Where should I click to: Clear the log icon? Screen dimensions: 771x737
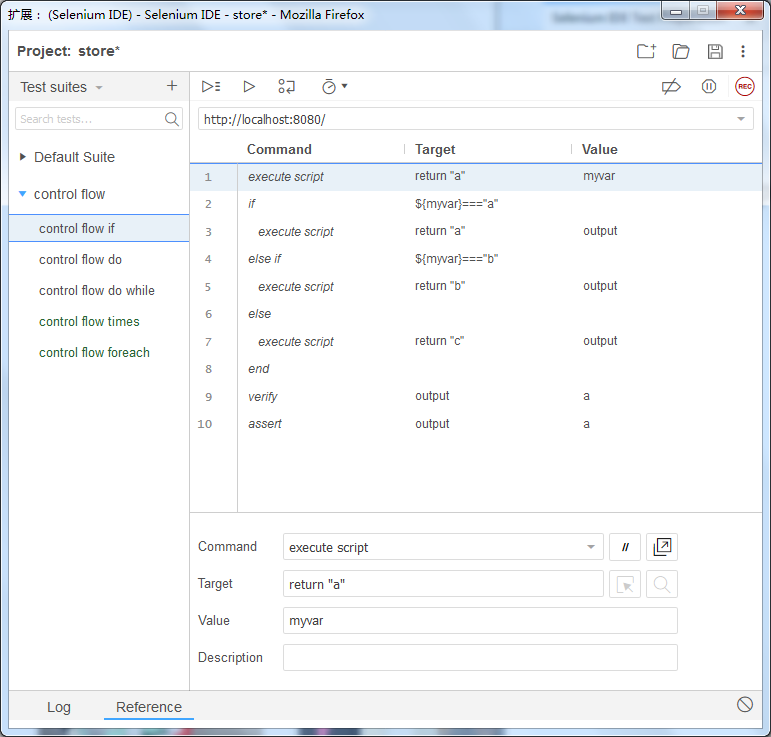pyautogui.click(x=745, y=704)
